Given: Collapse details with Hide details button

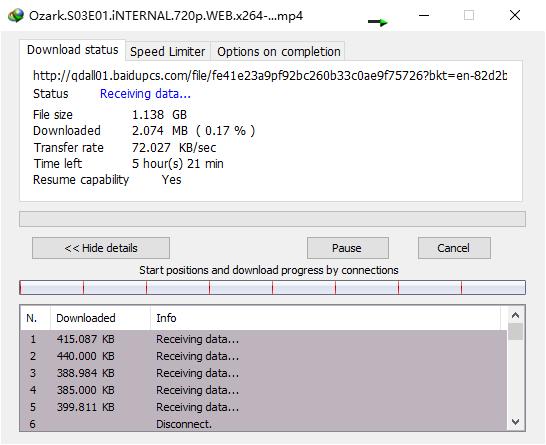Looking at the screenshot, I should (x=101, y=248).
